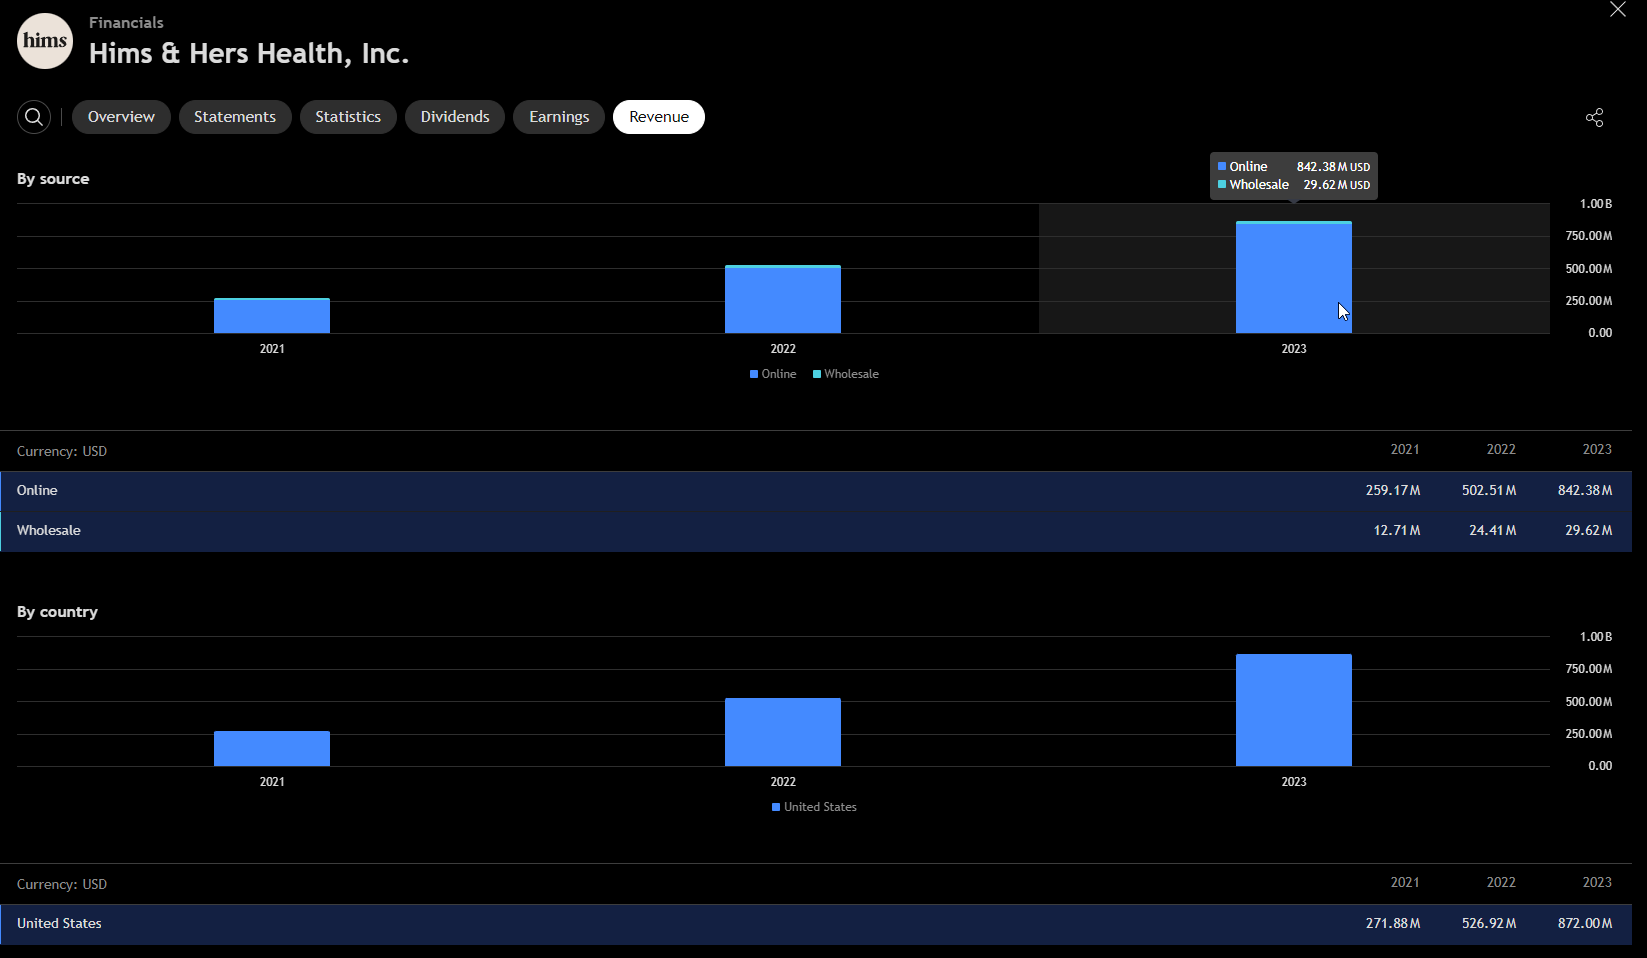The width and height of the screenshot is (1647, 958).
Task: Click the 2023 bar in By source chart
Action: coord(1294,277)
